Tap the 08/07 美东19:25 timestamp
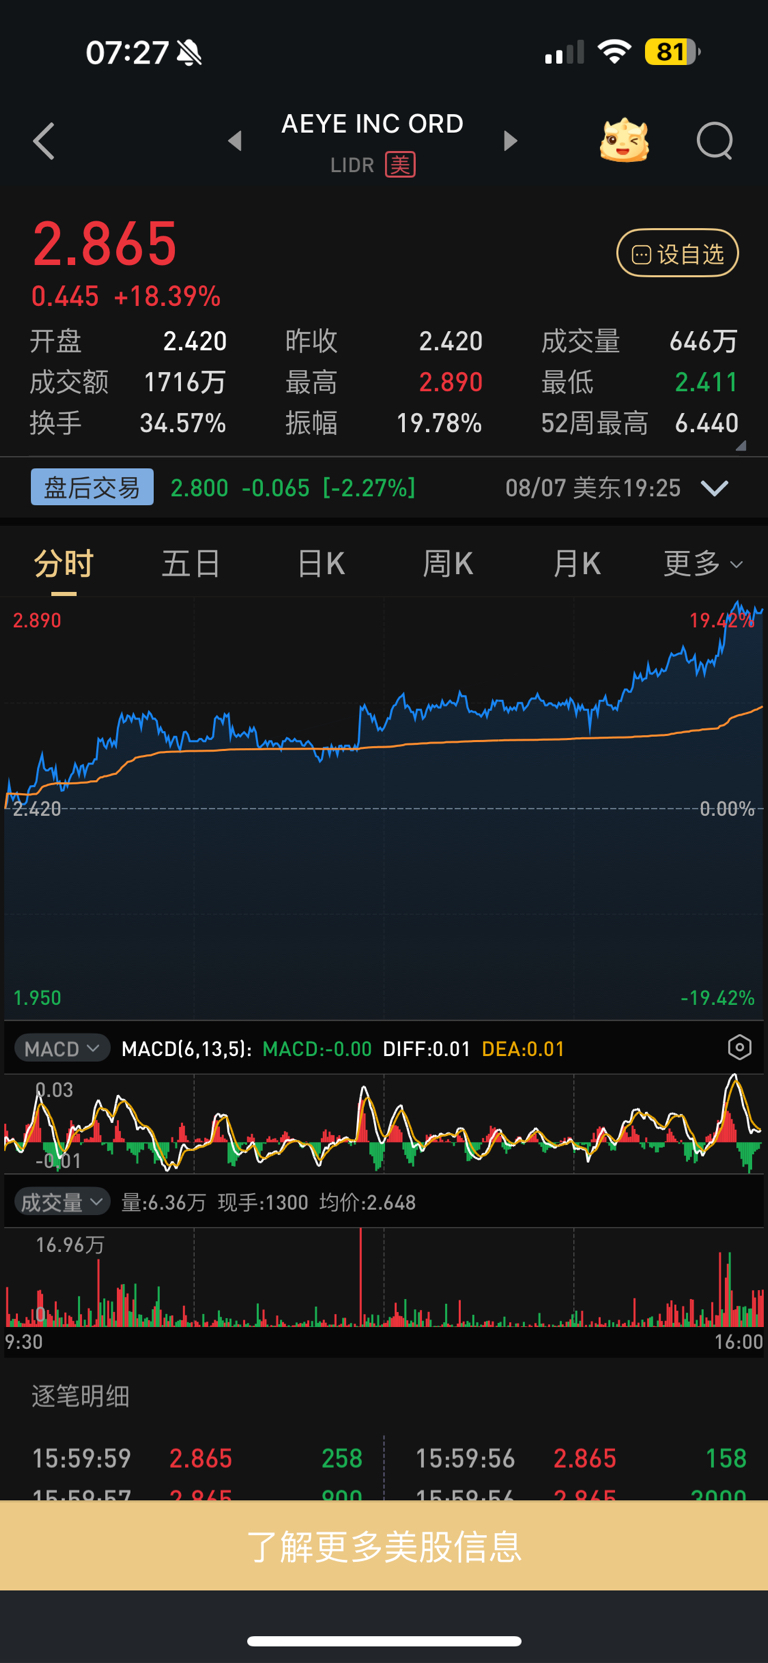This screenshot has height=1663, width=768. [593, 488]
